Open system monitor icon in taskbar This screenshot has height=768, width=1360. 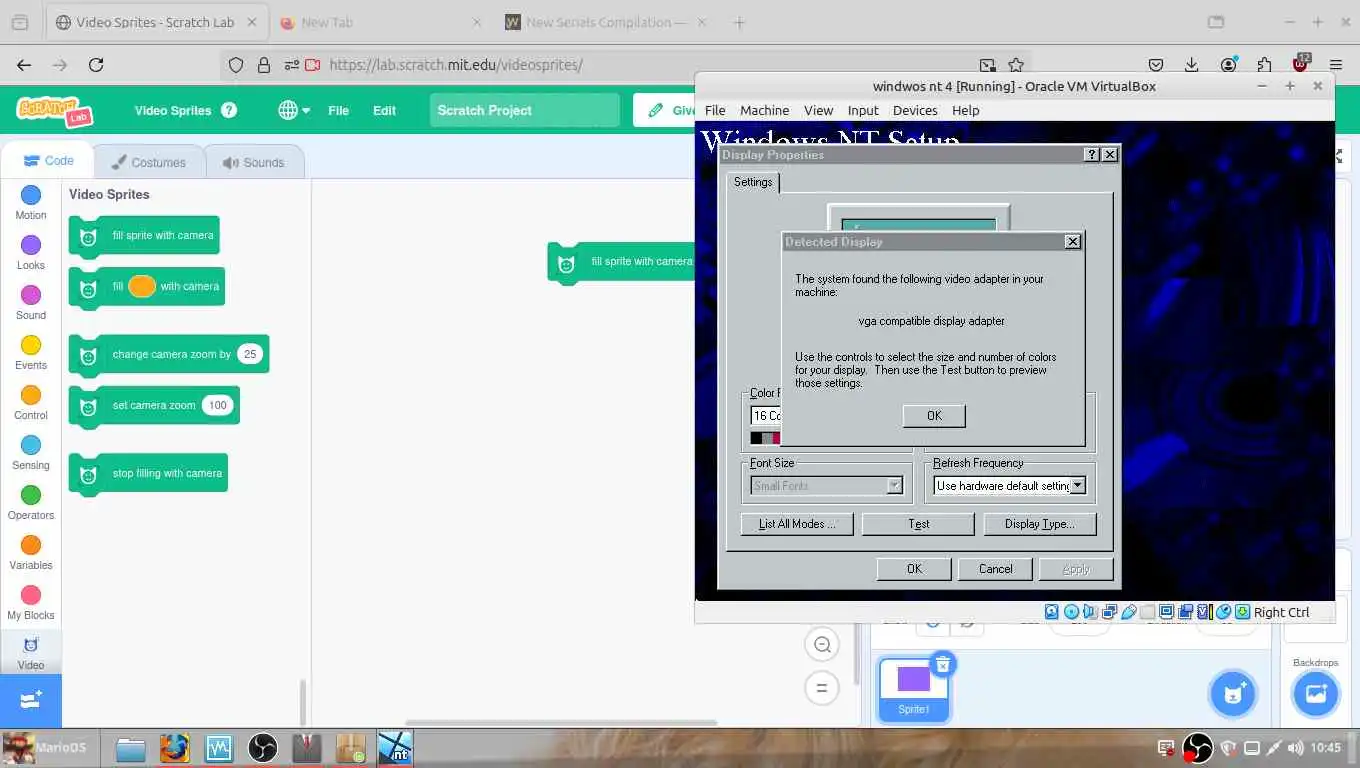click(x=219, y=748)
